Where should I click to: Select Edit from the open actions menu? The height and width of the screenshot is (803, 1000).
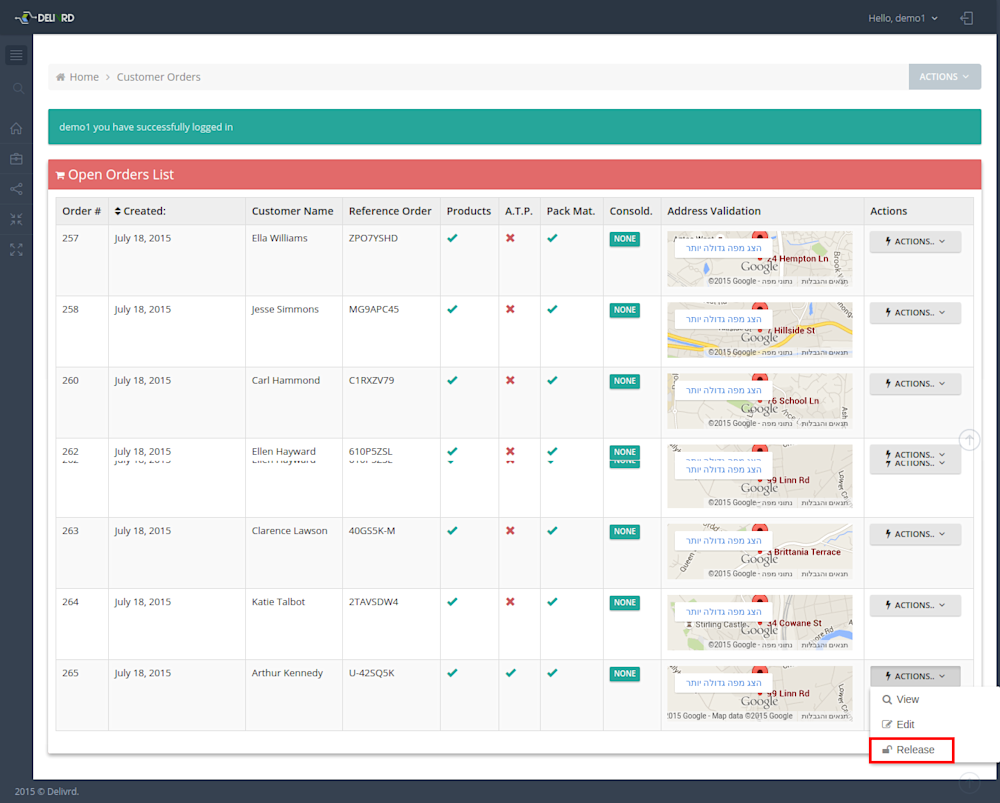(x=901, y=724)
